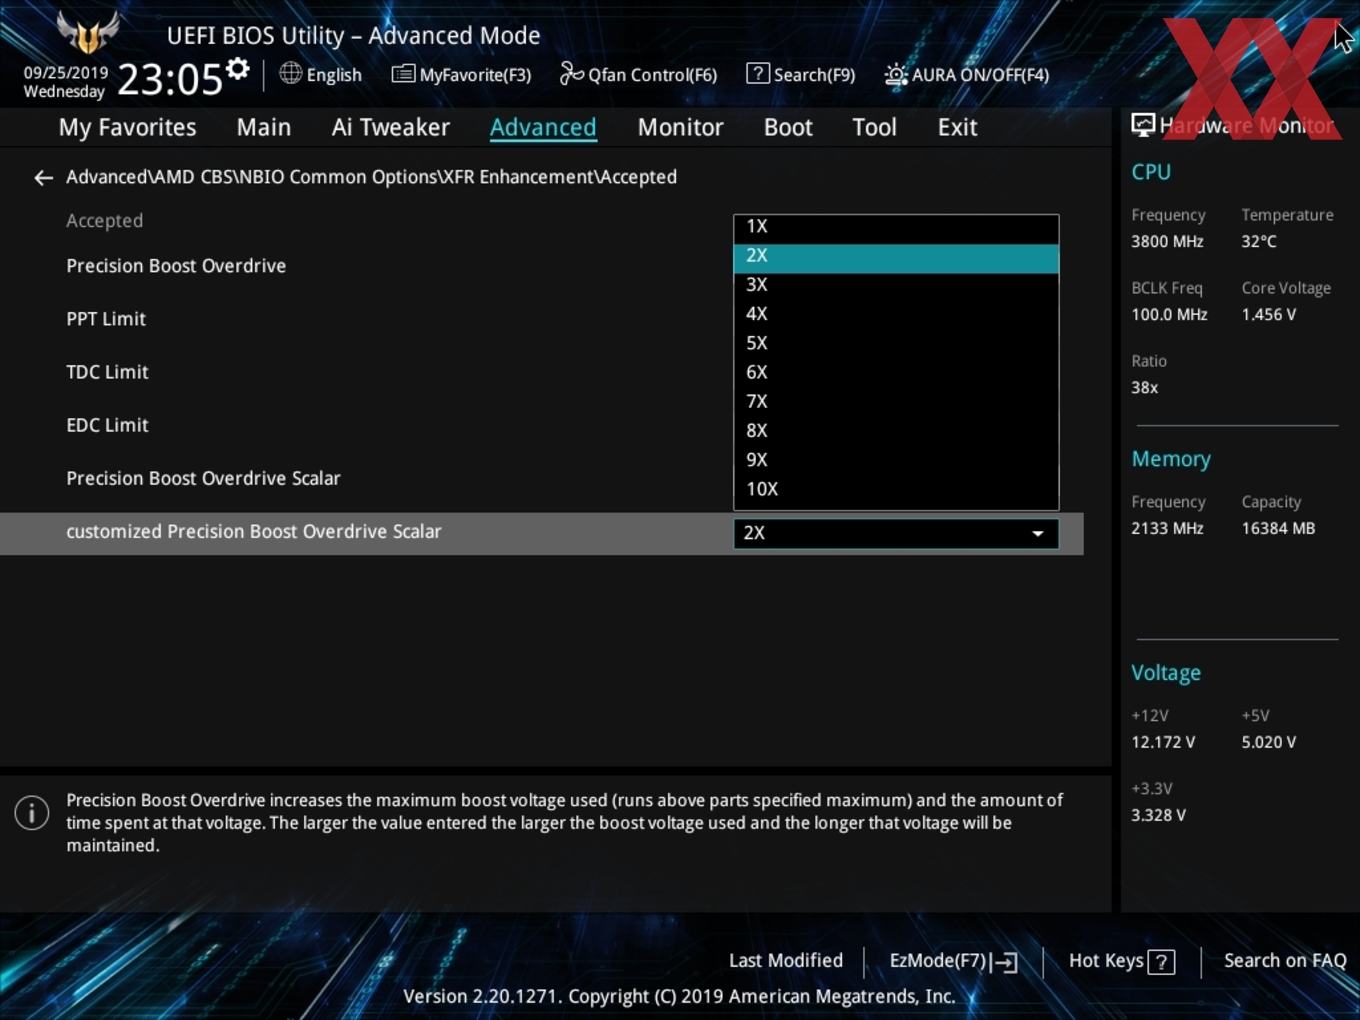This screenshot has width=1360, height=1020.
Task: Click Core Voltage value 1.456 V
Action: pyautogui.click(x=1269, y=315)
